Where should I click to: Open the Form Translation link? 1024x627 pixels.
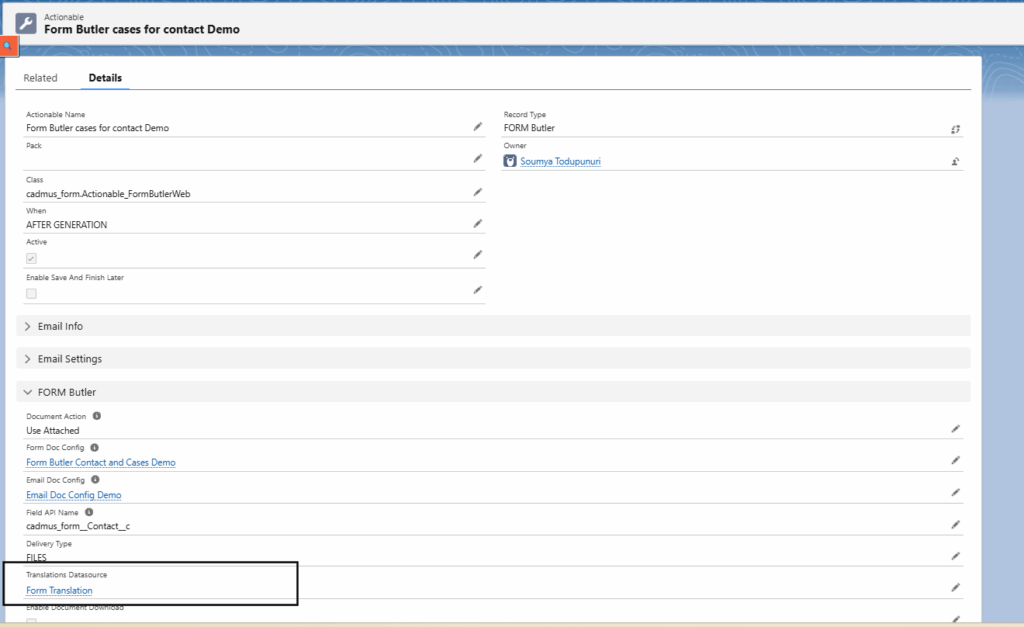59,590
